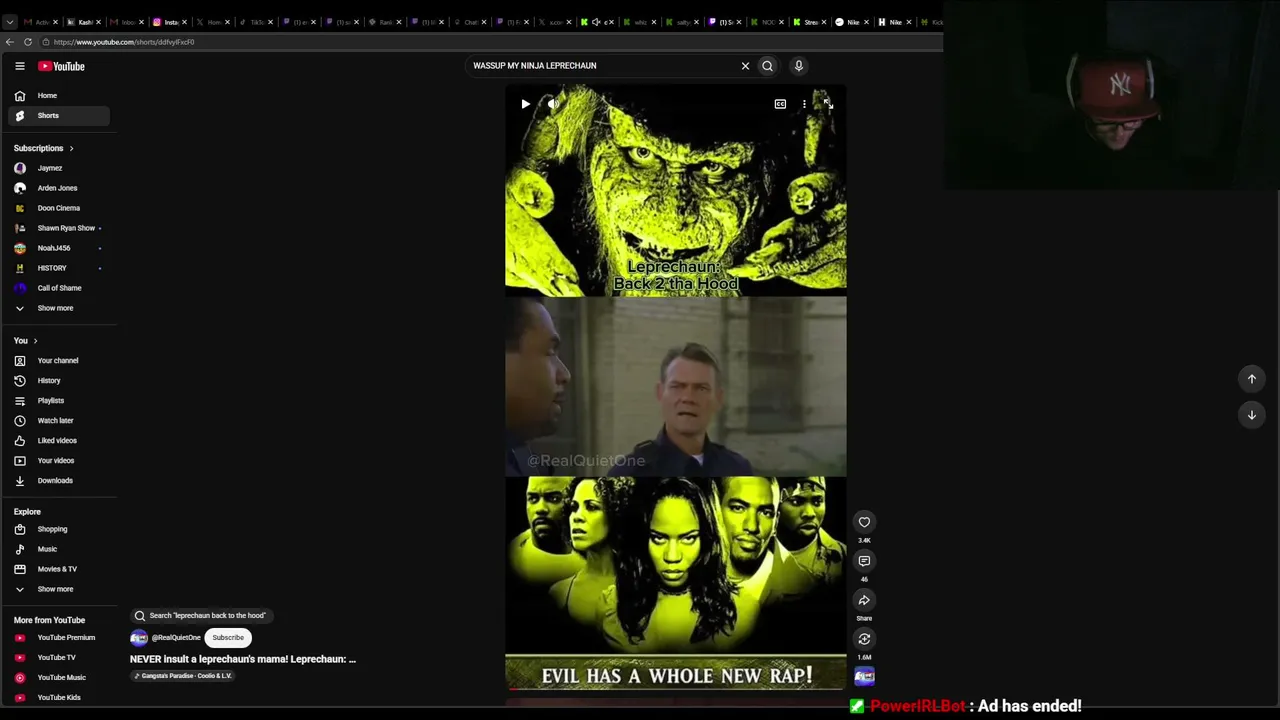Like the Short with the heart button
The width and height of the screenshot is (1280, 720).
(864, 522)
